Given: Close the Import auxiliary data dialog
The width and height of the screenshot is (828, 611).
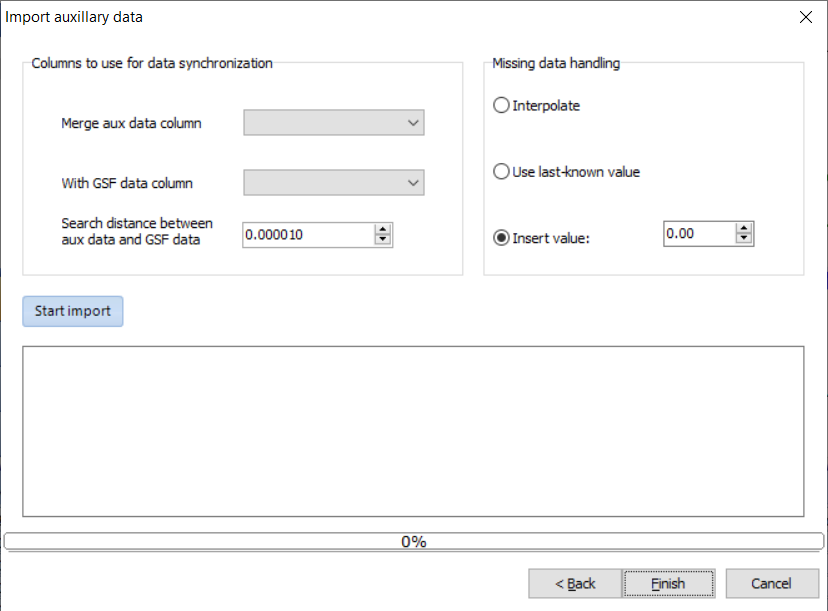Looking at the screenshot, I should click(x=806, y=17).
